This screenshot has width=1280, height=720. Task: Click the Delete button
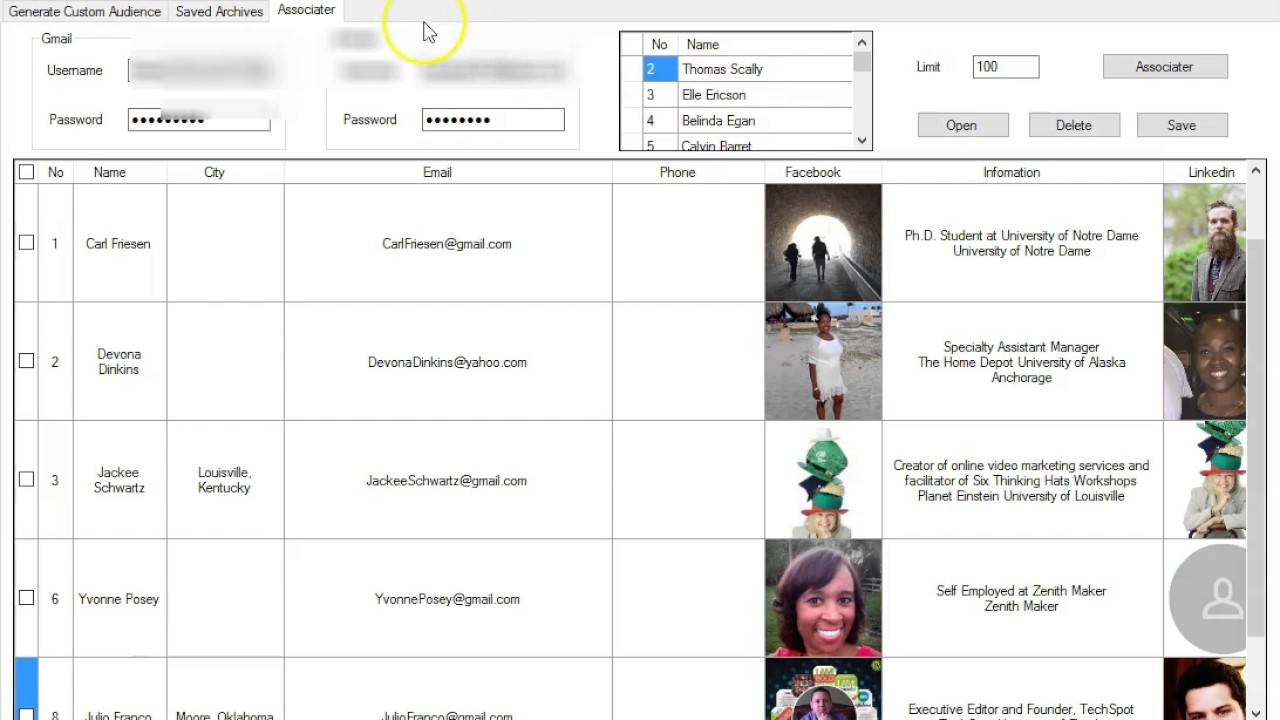[1073, 125]
